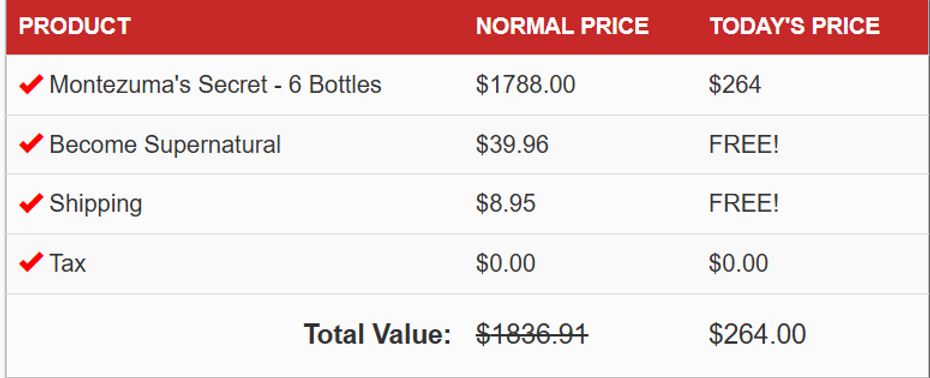Screen dimensions: 930x378
Task: Click the $39.96 normal price value
Action: [x=512, y=144]
